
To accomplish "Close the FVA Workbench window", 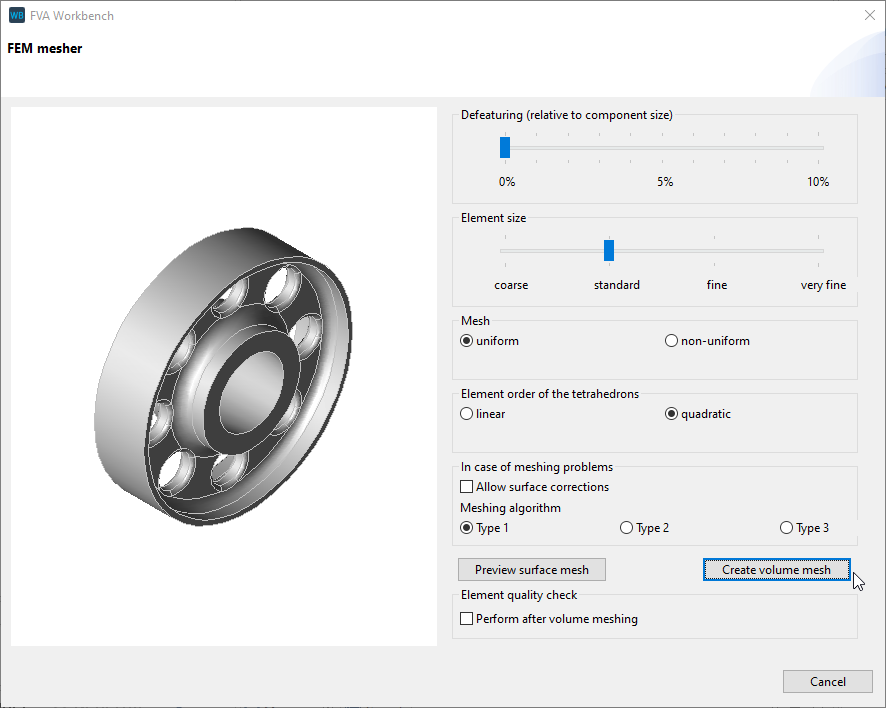I will click(869, 15).
